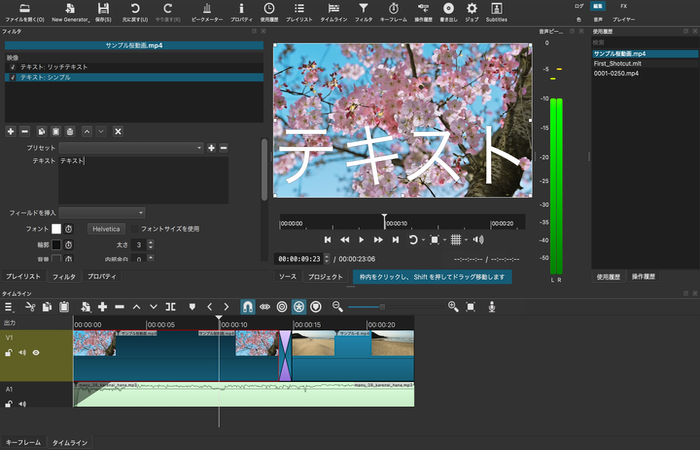The image size is (700, 450).
Task: Switch to the プレイリスト tab
Action: (23, 276)
